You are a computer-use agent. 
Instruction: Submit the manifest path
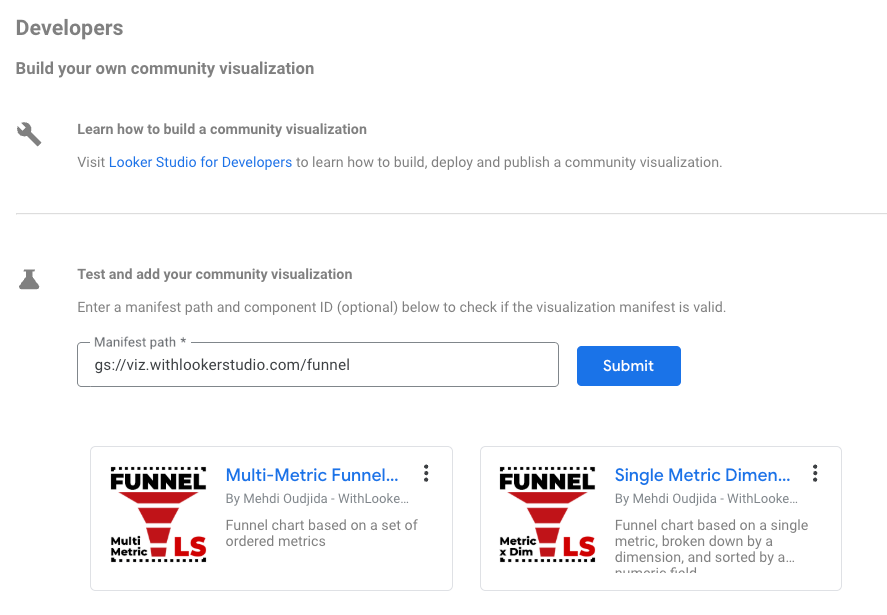pos(628,365)
